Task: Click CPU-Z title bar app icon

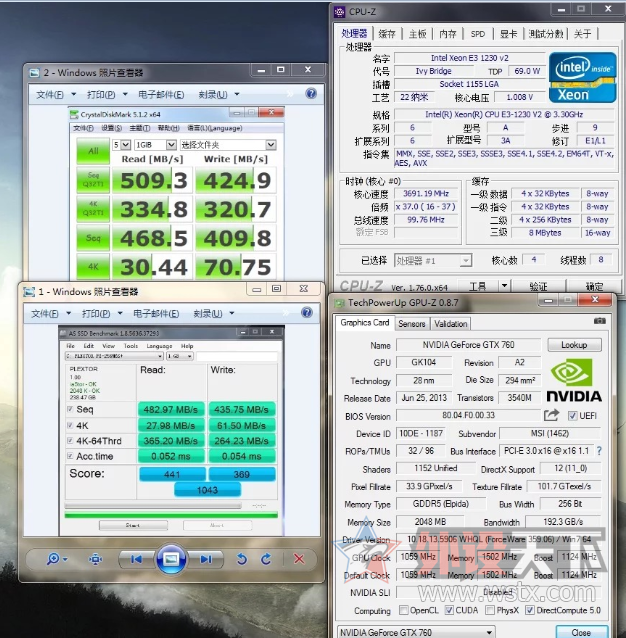Action: coord(339,12)
